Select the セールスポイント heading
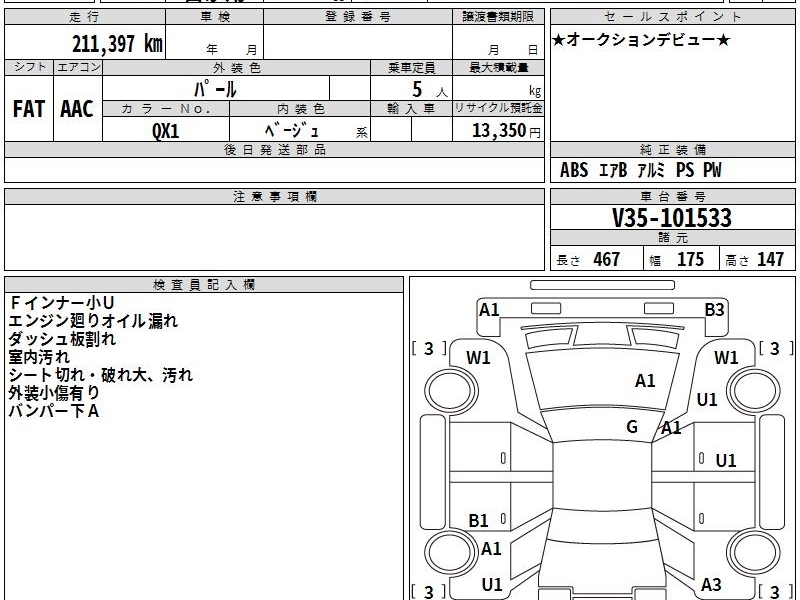 (672, 17)
